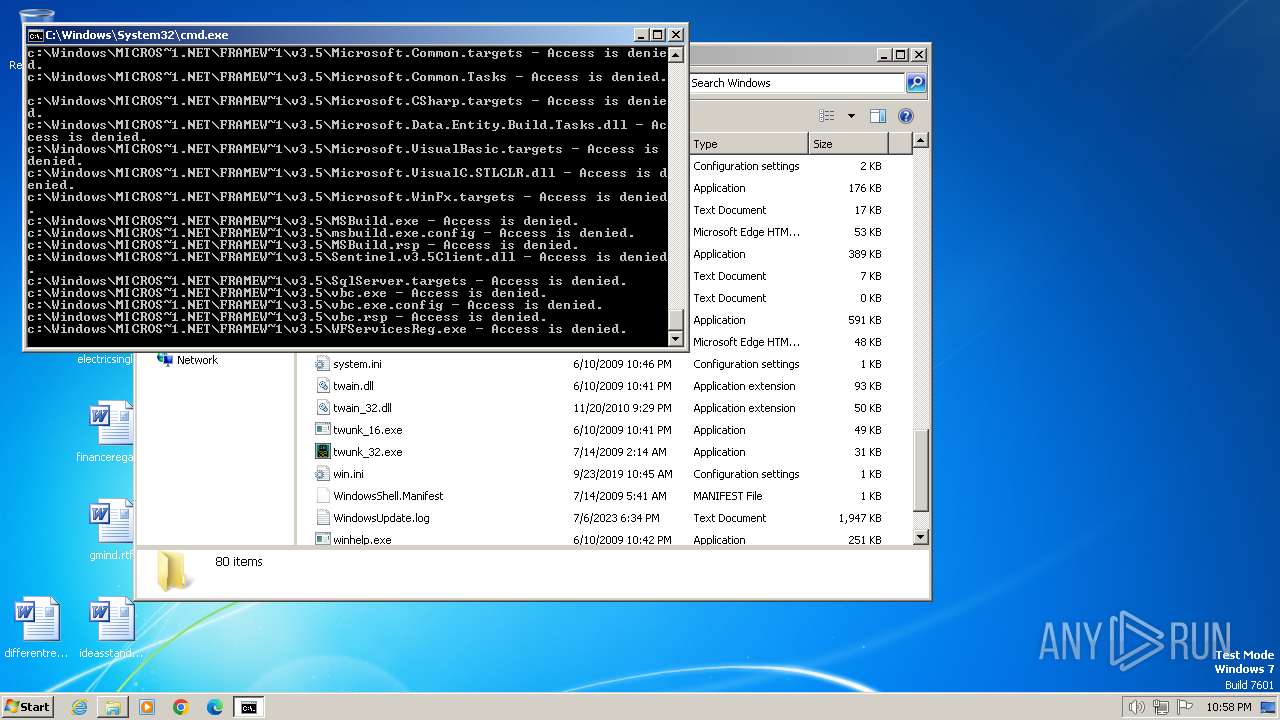
Task: Click the 389 KB size cell
Action: click(x=865, y=254)
